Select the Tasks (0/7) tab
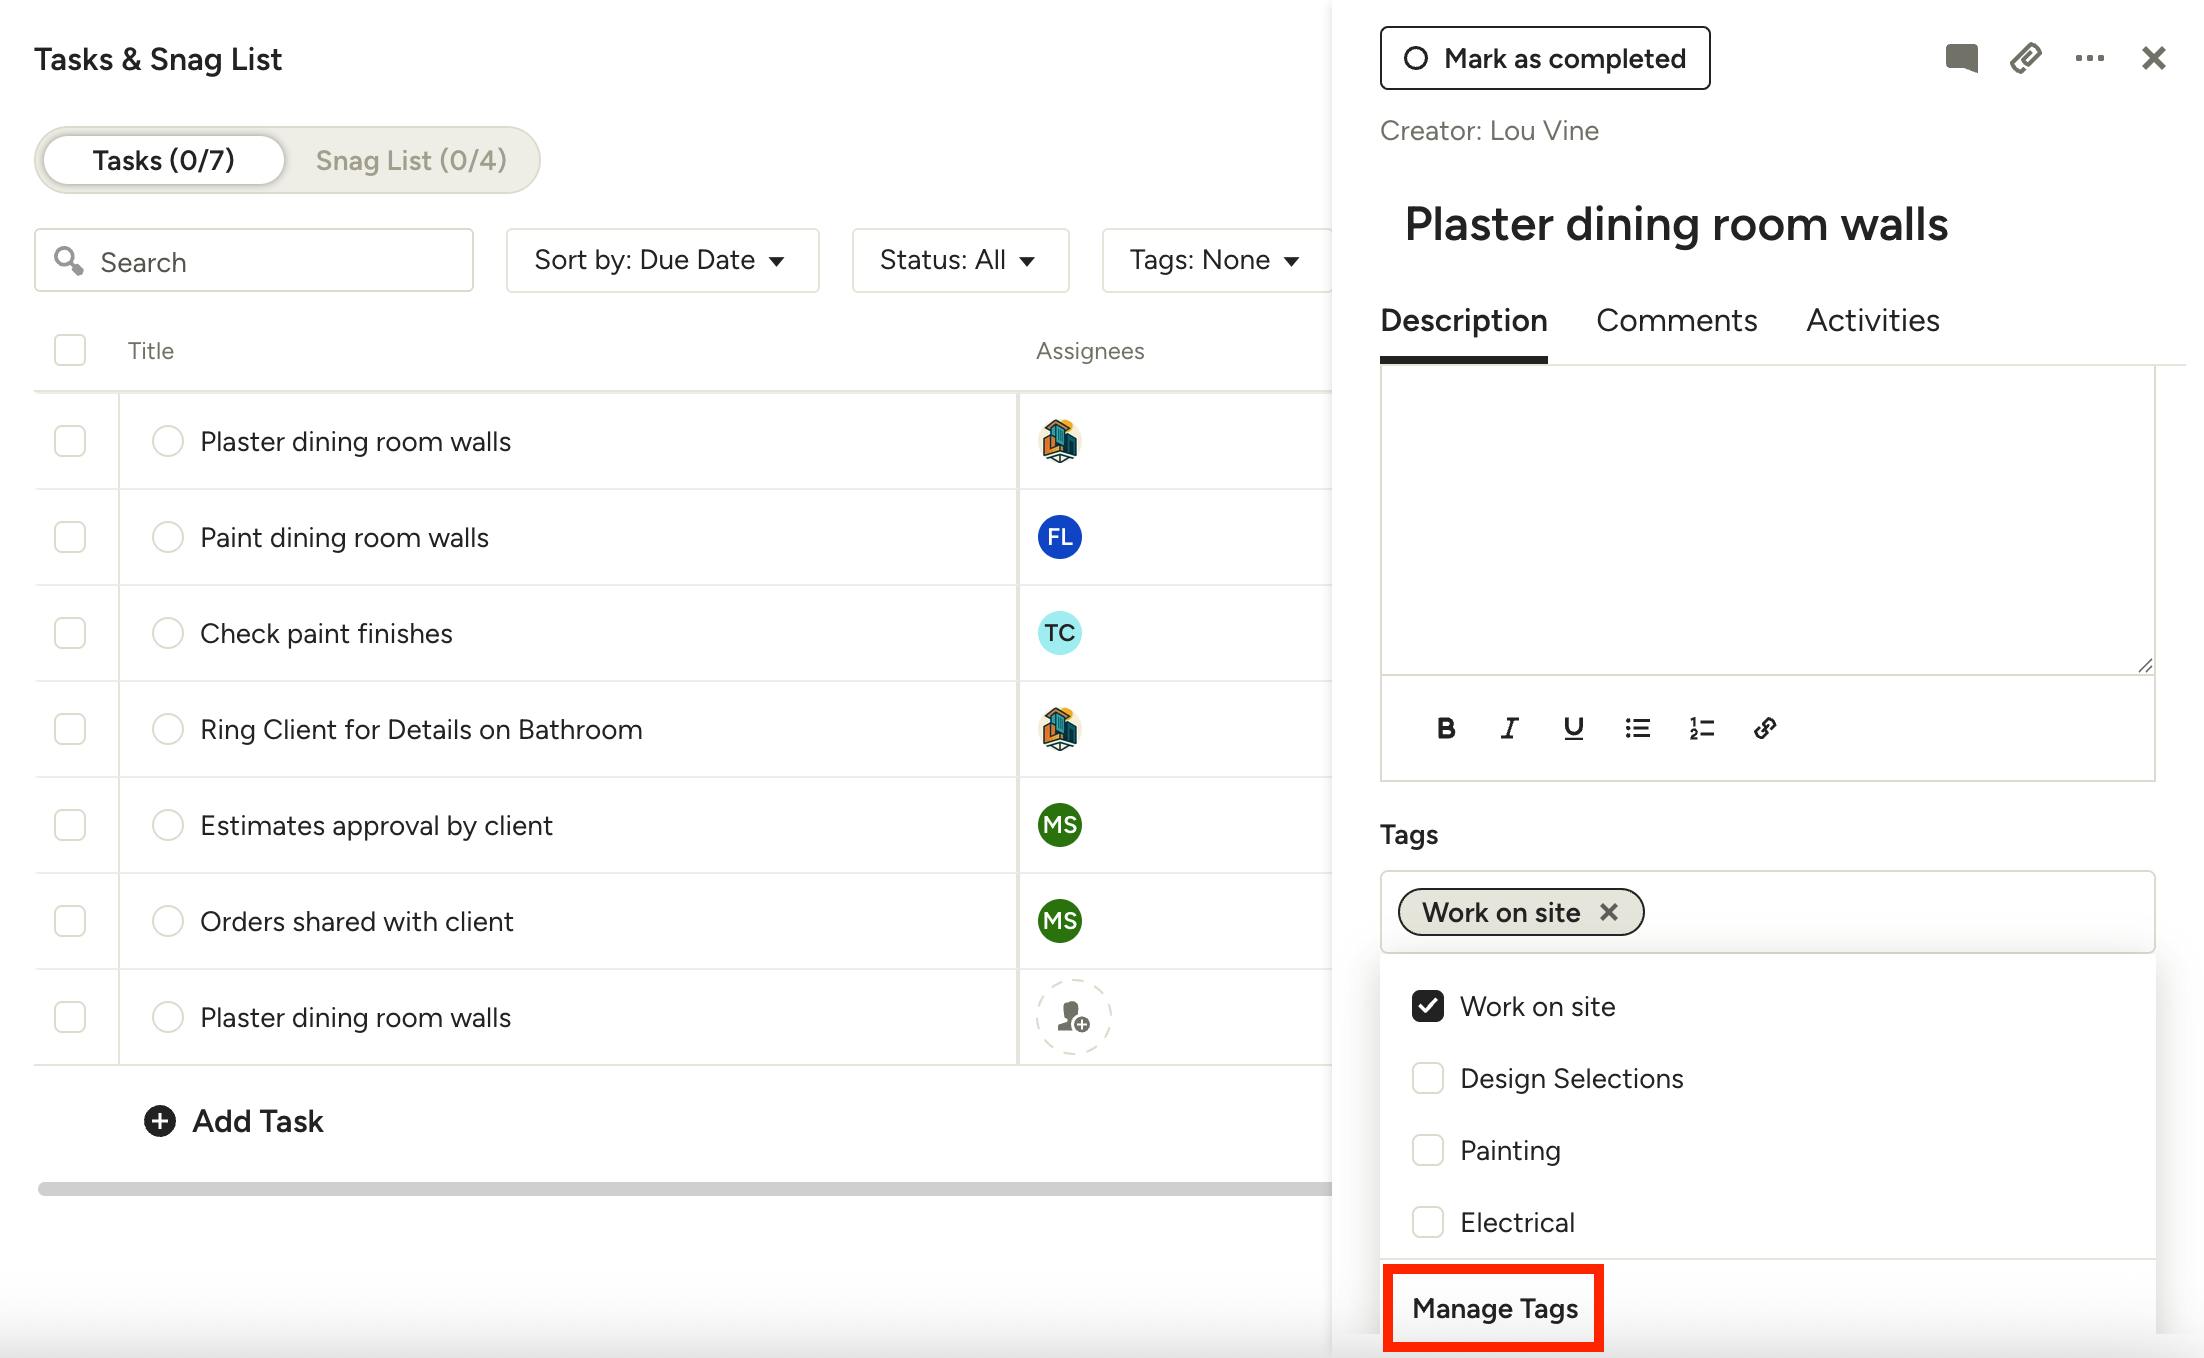The height and width of the screenshot is (1358, 2204). tap(164, 160)
